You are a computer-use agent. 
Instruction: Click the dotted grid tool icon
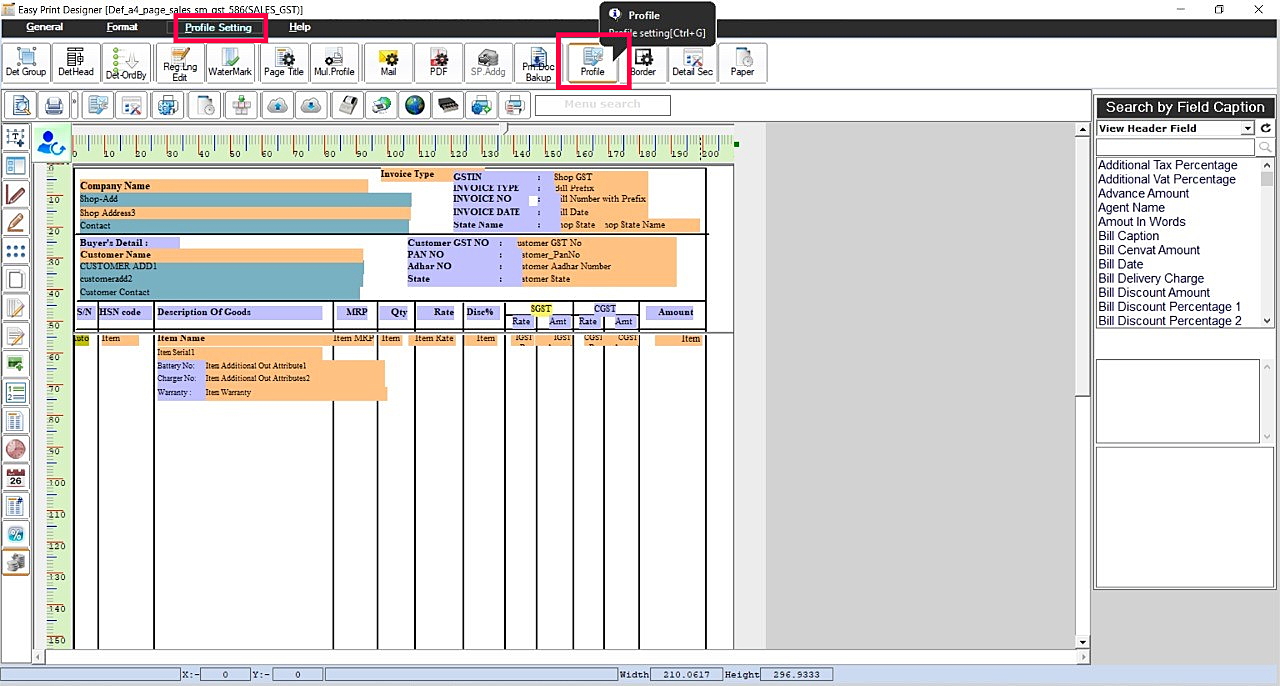16,251
